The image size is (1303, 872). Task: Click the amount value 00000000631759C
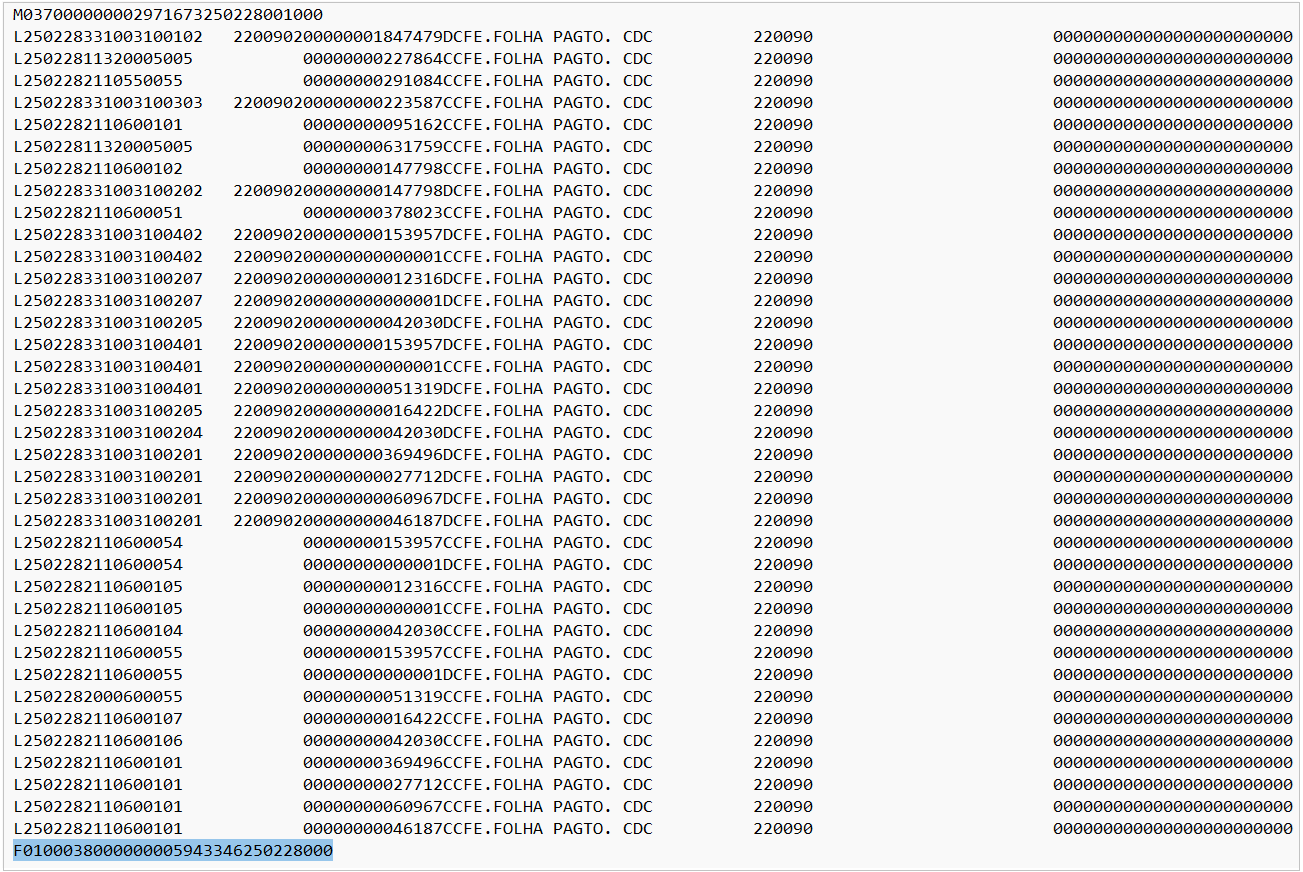pos(377,147)
